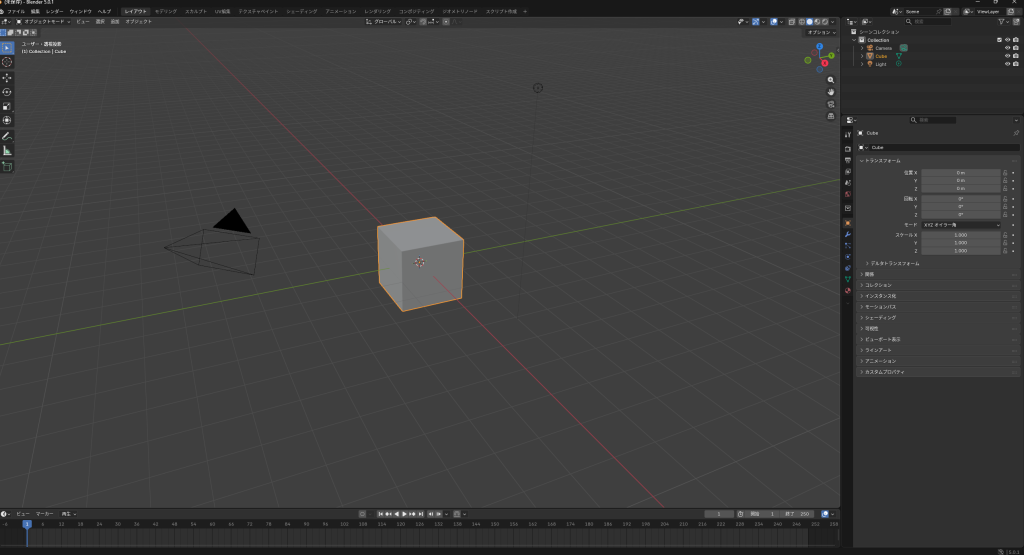Select the Rotate tool in the viewport toolbar
1024x555 pixels.
[7, 92]
